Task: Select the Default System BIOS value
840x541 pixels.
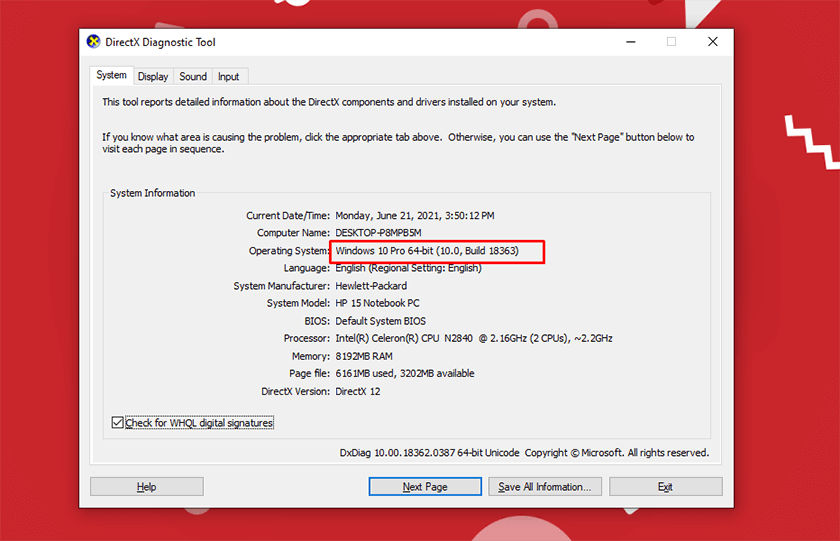Action: tap(380, 321)
